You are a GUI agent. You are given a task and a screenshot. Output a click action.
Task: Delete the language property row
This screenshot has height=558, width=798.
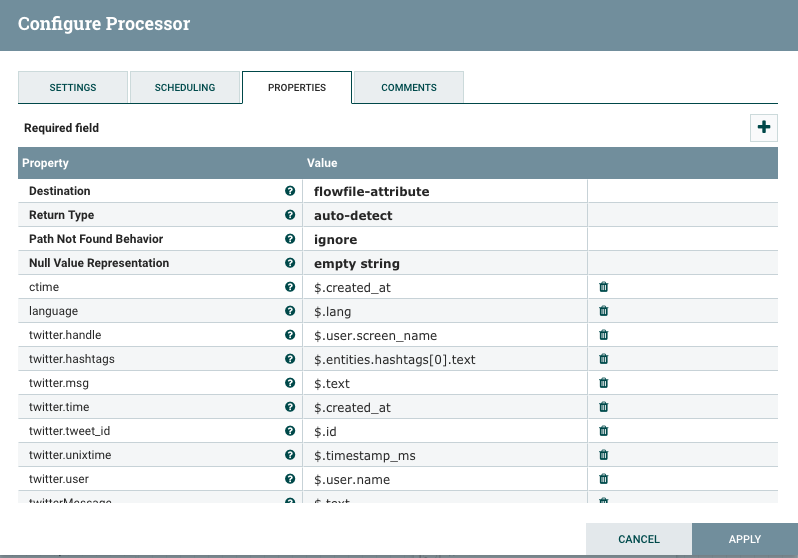coord(603,311)
